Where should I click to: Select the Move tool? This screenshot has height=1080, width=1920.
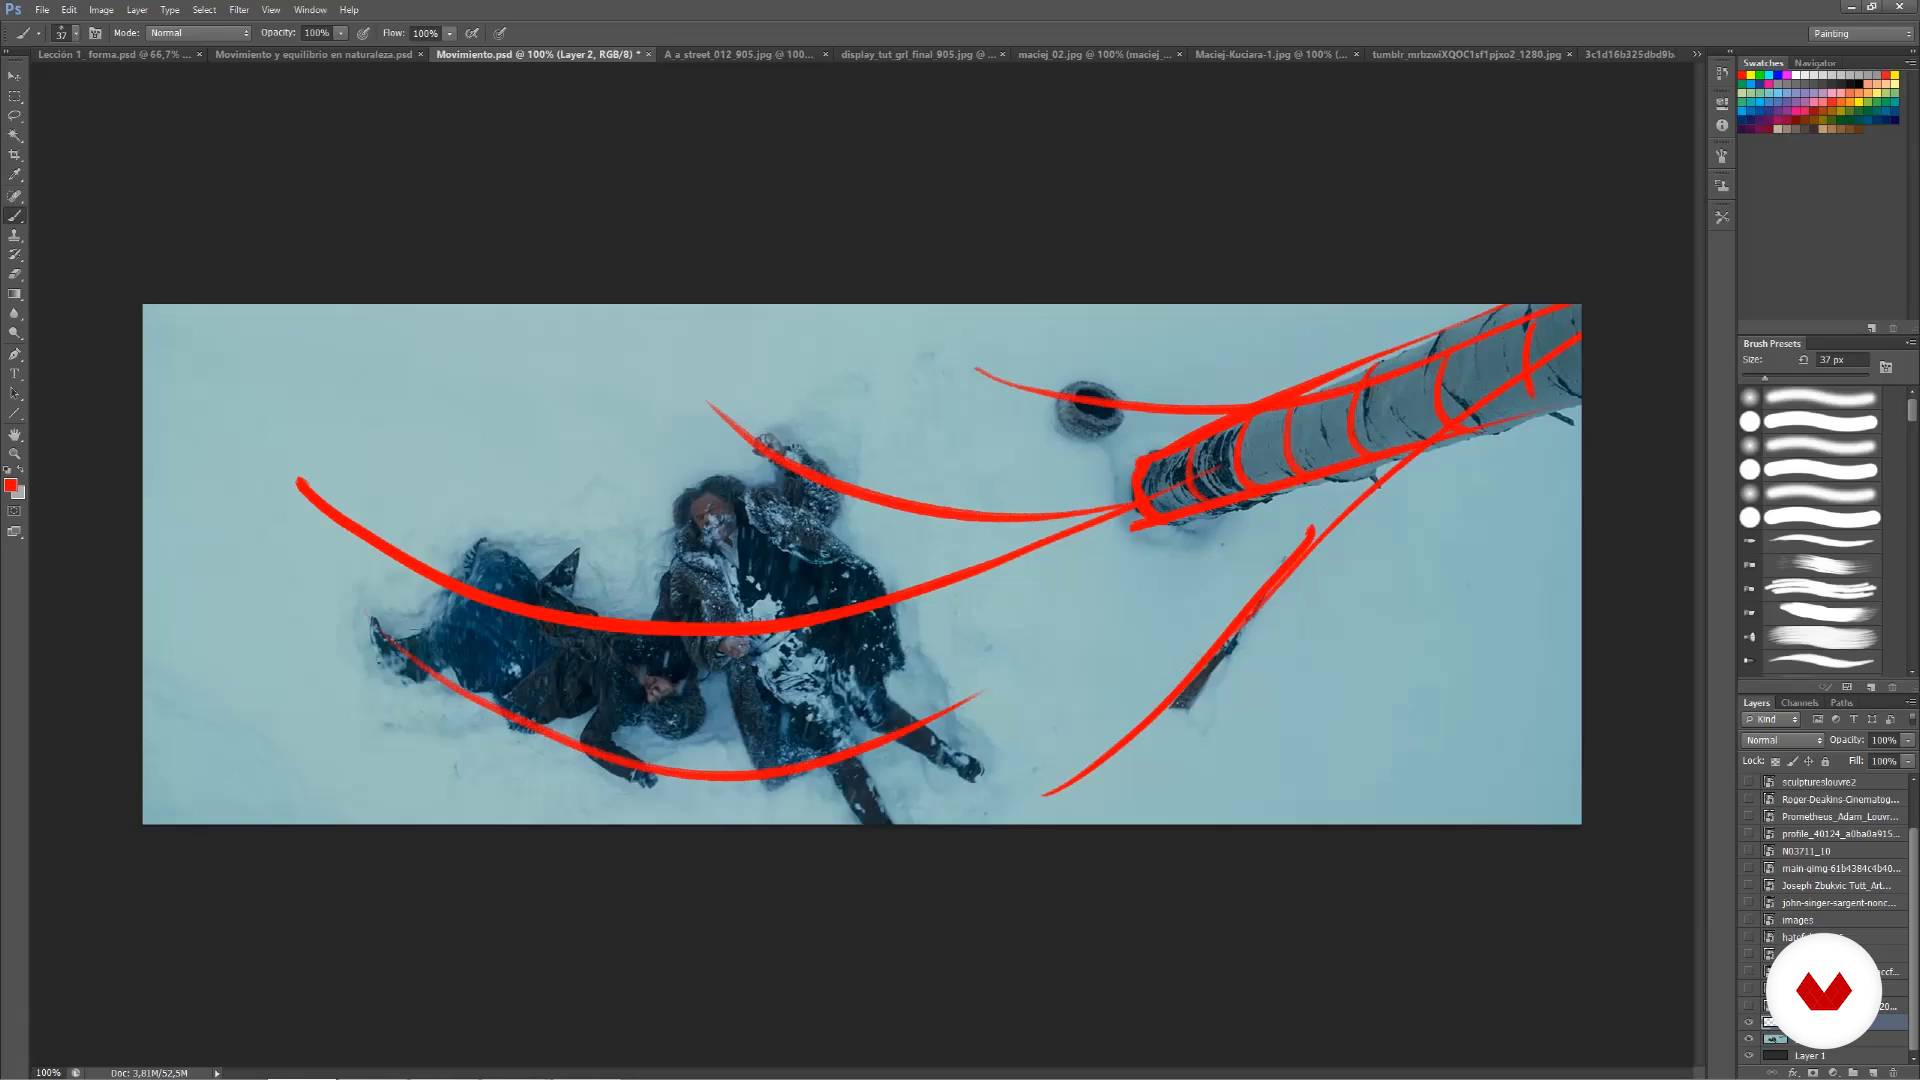point(14,76)
